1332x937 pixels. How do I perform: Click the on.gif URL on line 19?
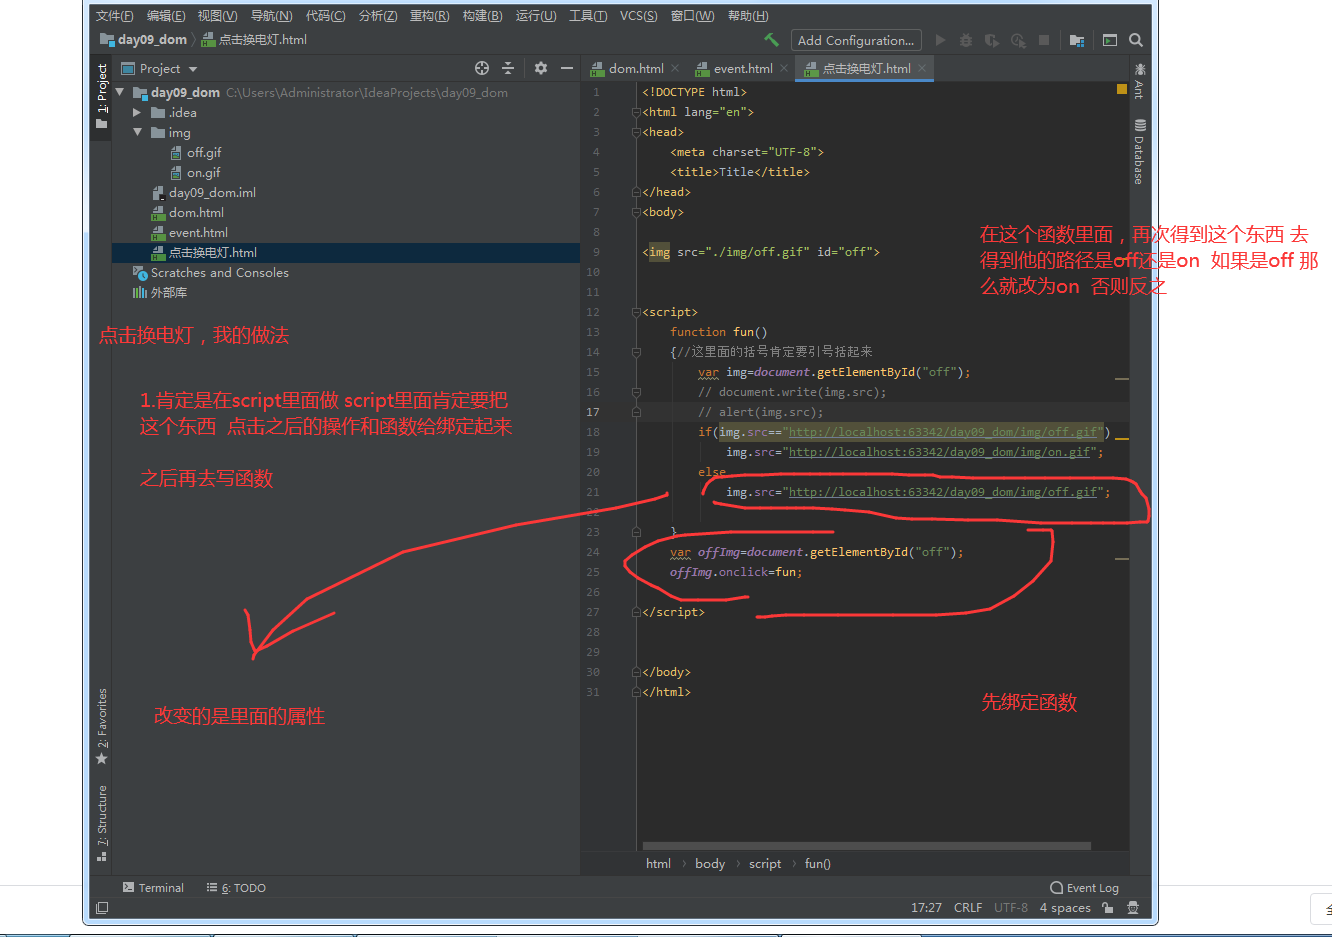pos(940,452)
